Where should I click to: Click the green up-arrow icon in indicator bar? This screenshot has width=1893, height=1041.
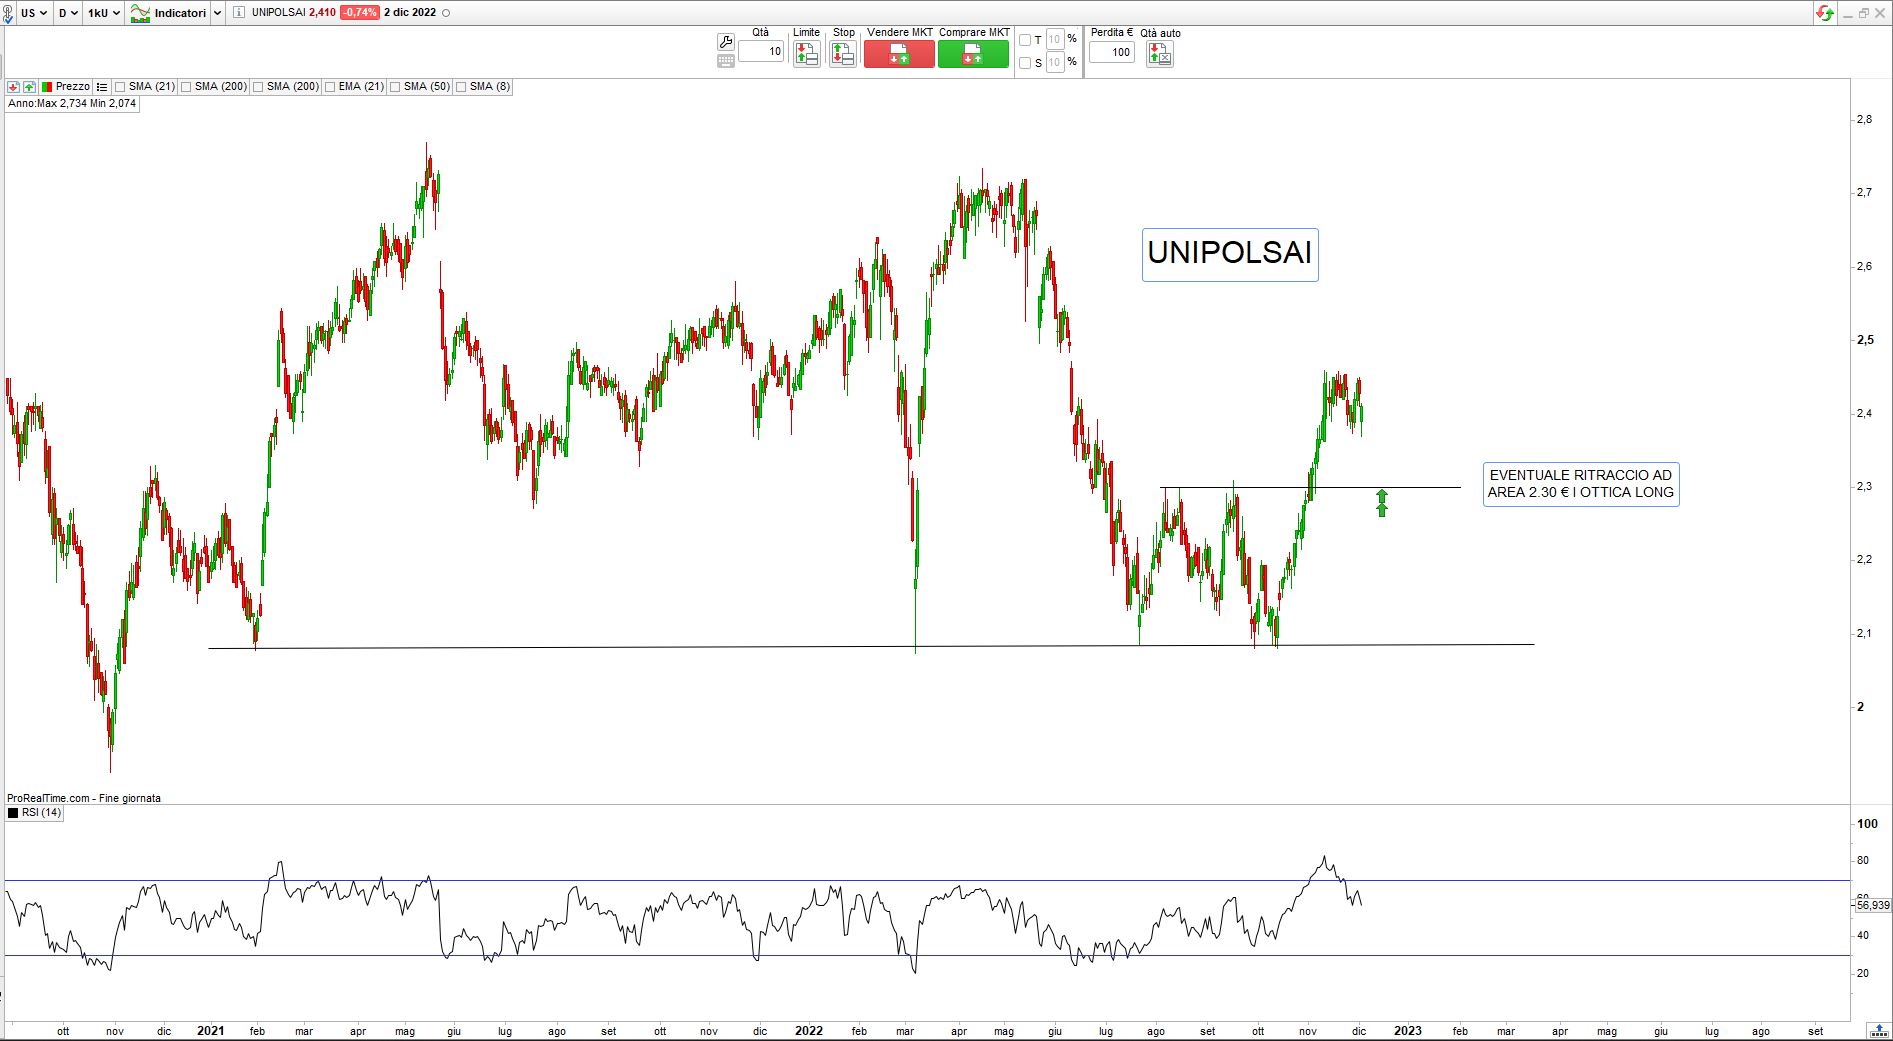point(29,87)
